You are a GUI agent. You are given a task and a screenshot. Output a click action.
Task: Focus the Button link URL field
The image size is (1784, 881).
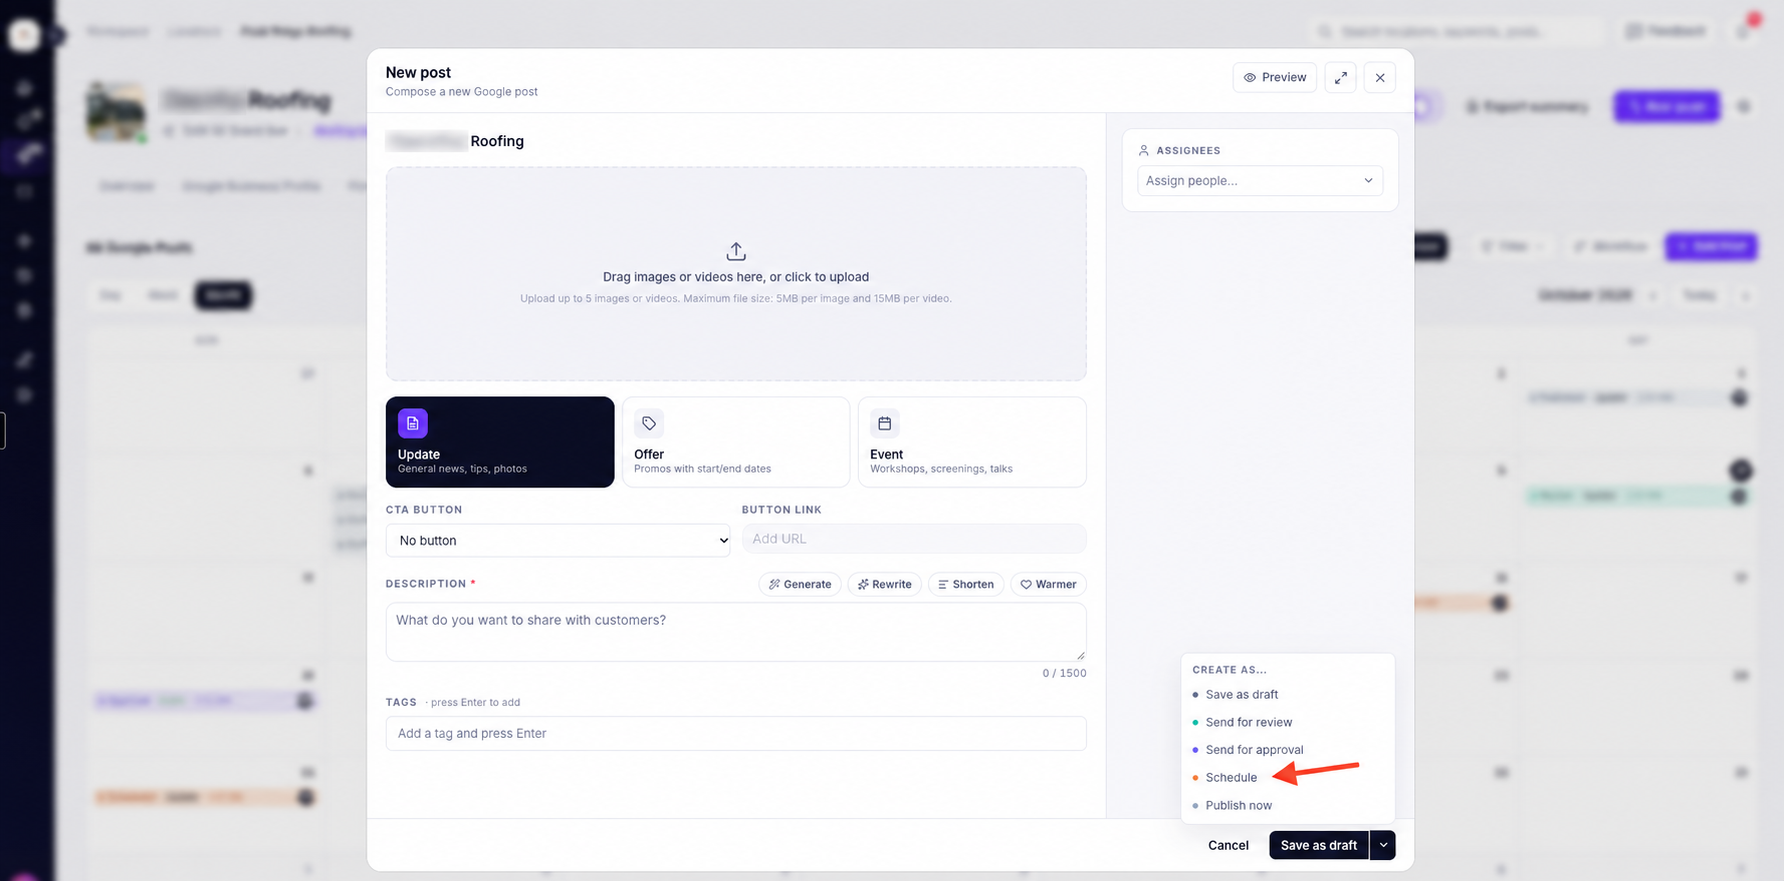[x=914, y=538]
